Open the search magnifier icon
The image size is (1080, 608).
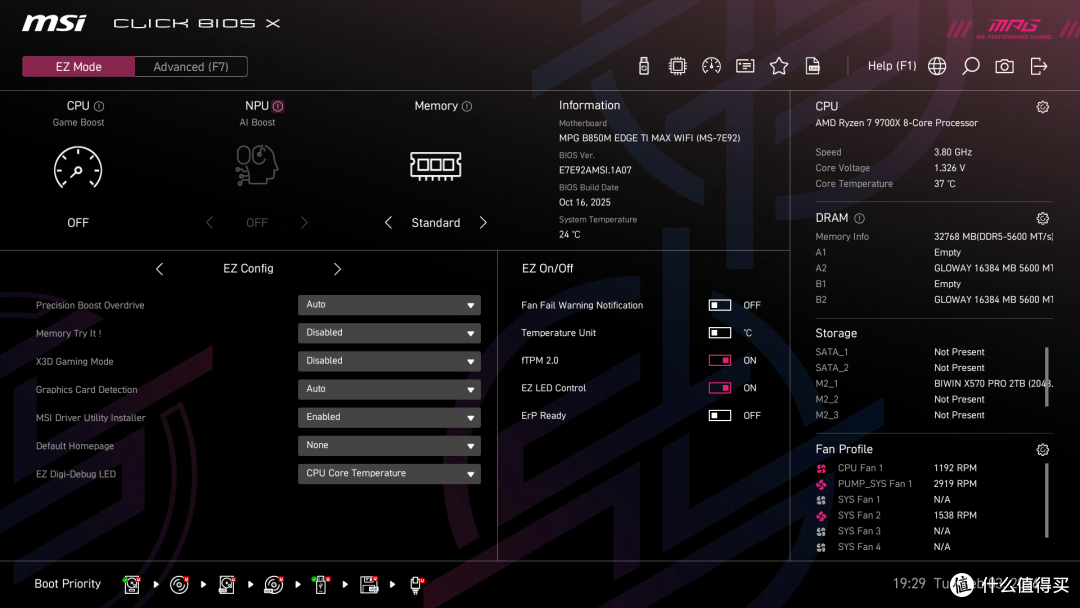tap(970, 66)
